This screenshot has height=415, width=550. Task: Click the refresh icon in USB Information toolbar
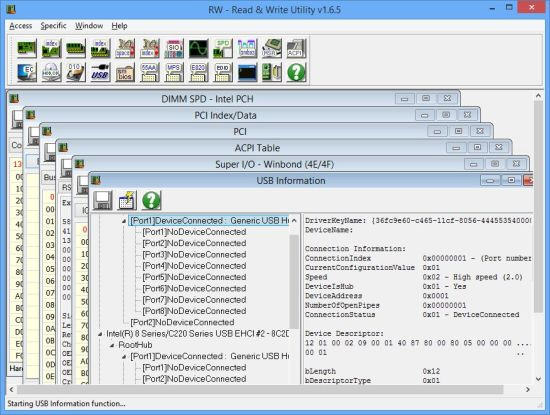[x=127, y=200]
